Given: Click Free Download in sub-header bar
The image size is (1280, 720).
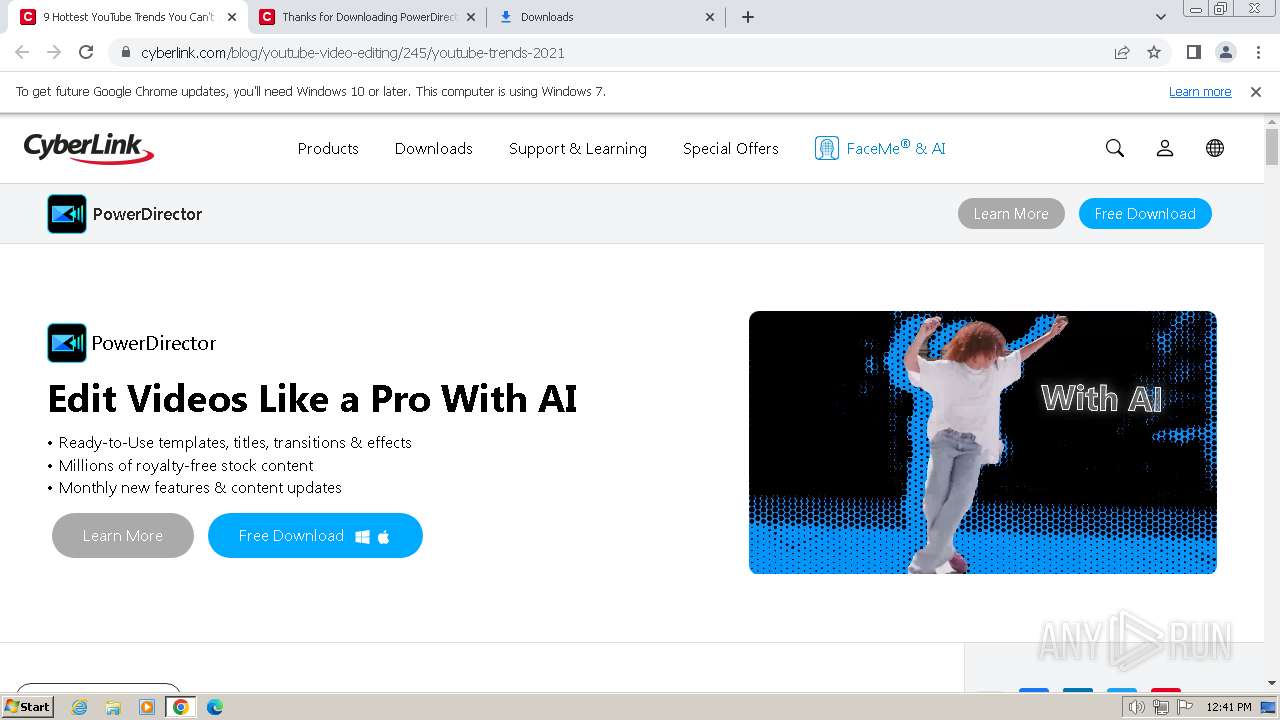Looking at the screenshot, I should pos(1145,214).
